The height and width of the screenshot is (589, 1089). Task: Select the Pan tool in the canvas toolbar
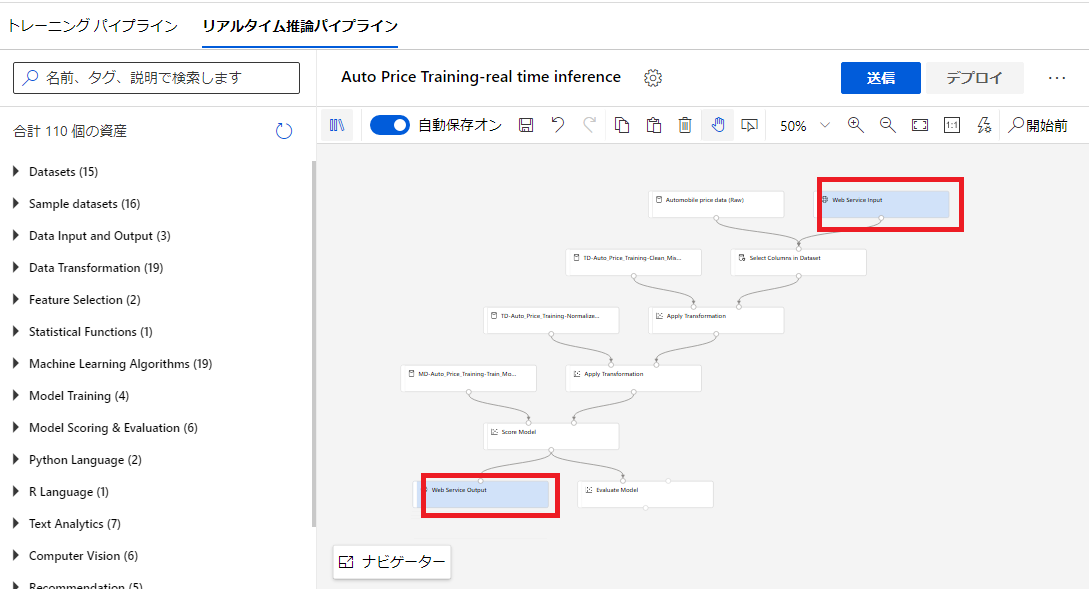718,124
